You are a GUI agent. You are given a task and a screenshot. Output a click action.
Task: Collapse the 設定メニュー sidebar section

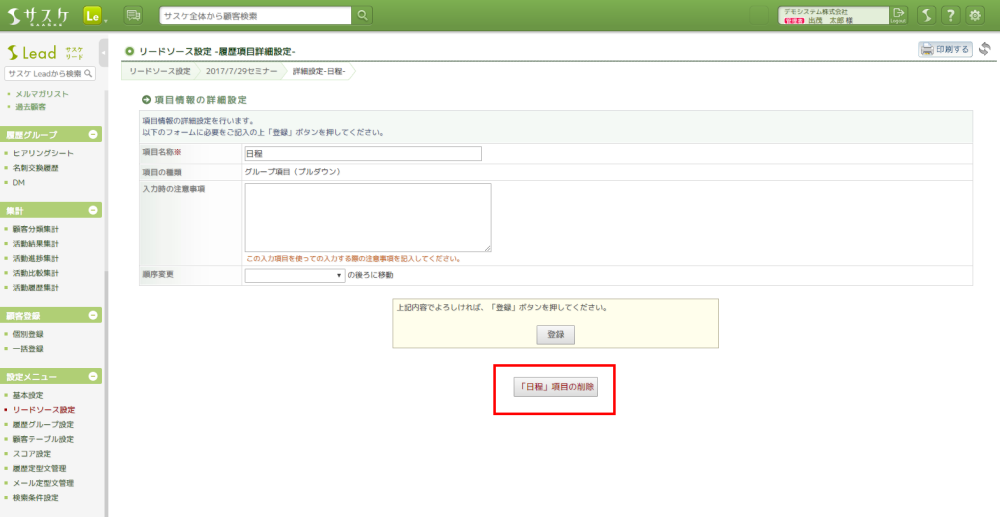pos(94,376)
